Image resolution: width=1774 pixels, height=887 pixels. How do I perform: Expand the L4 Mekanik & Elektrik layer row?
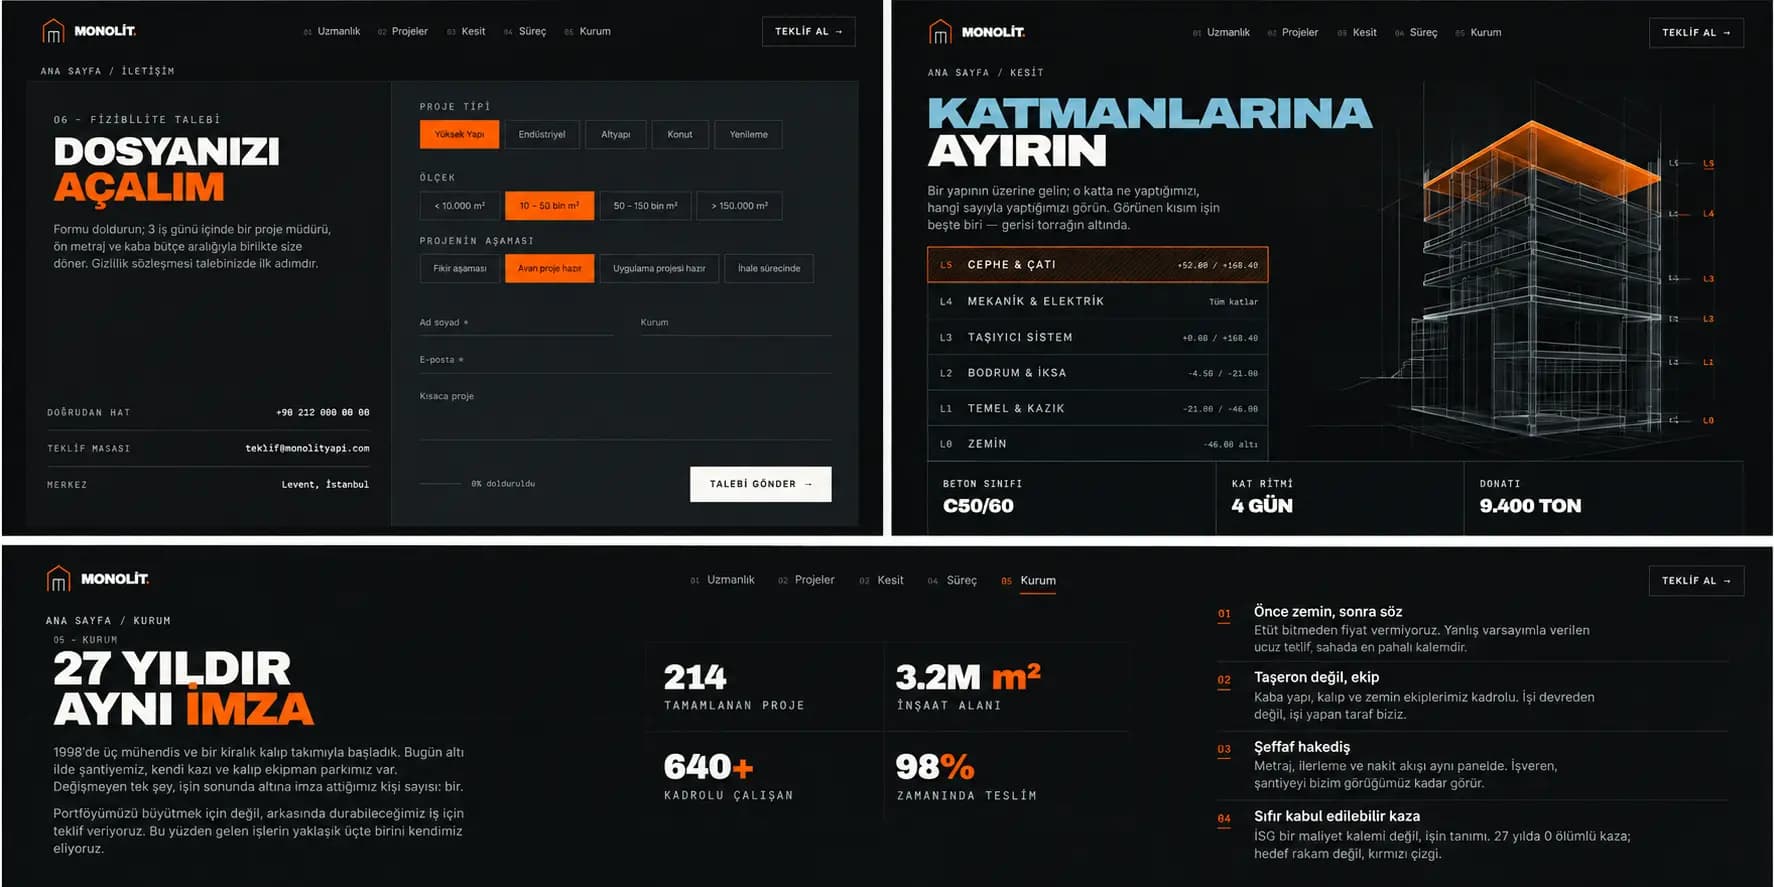click(x=1097, y=301)
